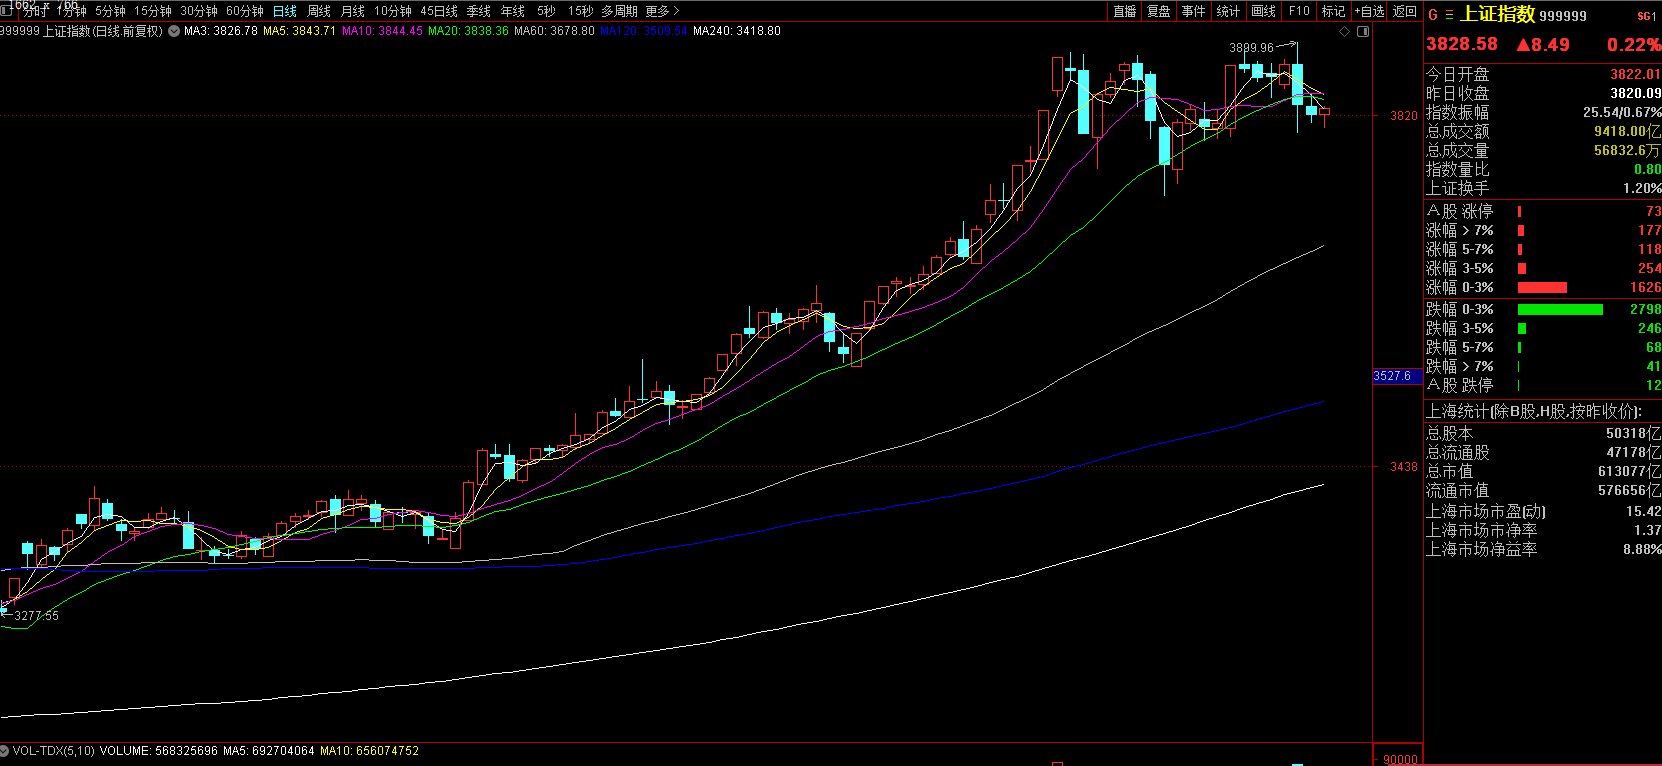Screen dimensions: 1662x766
Task: Click the 标记 mark button
Action: [1333, 11]
